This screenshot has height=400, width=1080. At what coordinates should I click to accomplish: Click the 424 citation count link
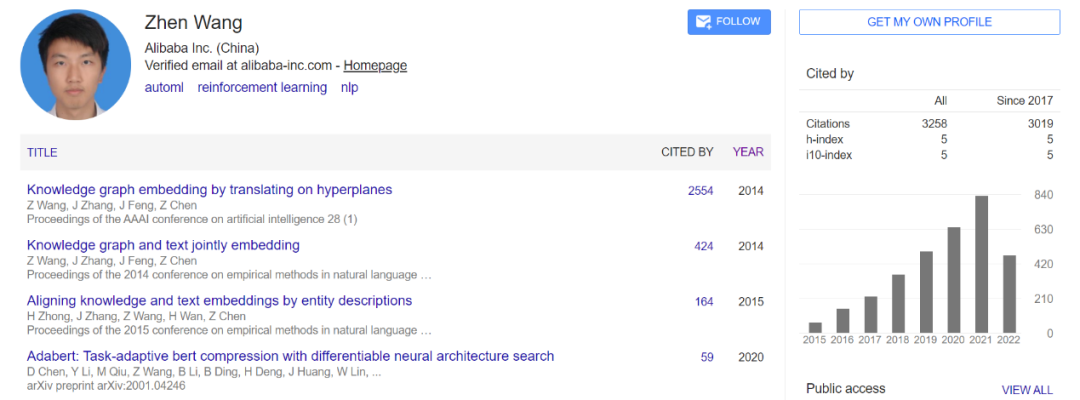(703, 246)
